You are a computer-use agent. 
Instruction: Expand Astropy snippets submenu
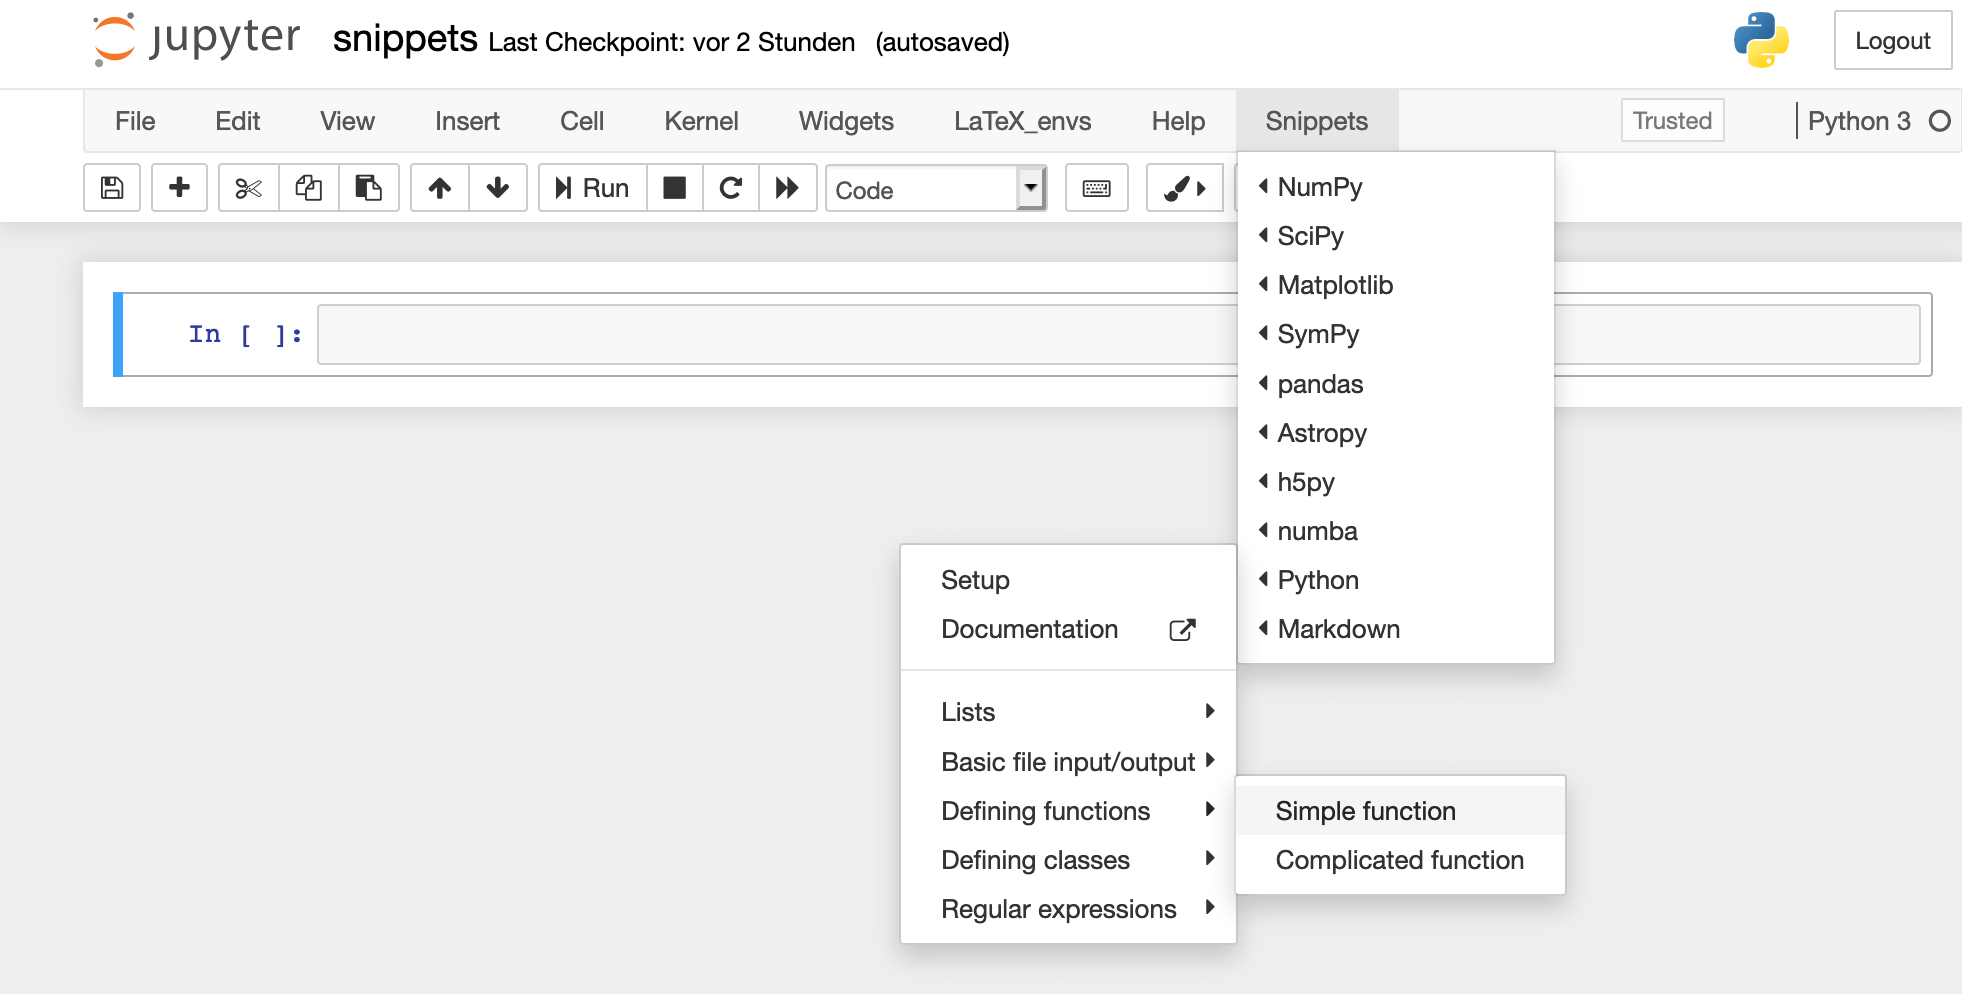click(x=1395, y=433)
